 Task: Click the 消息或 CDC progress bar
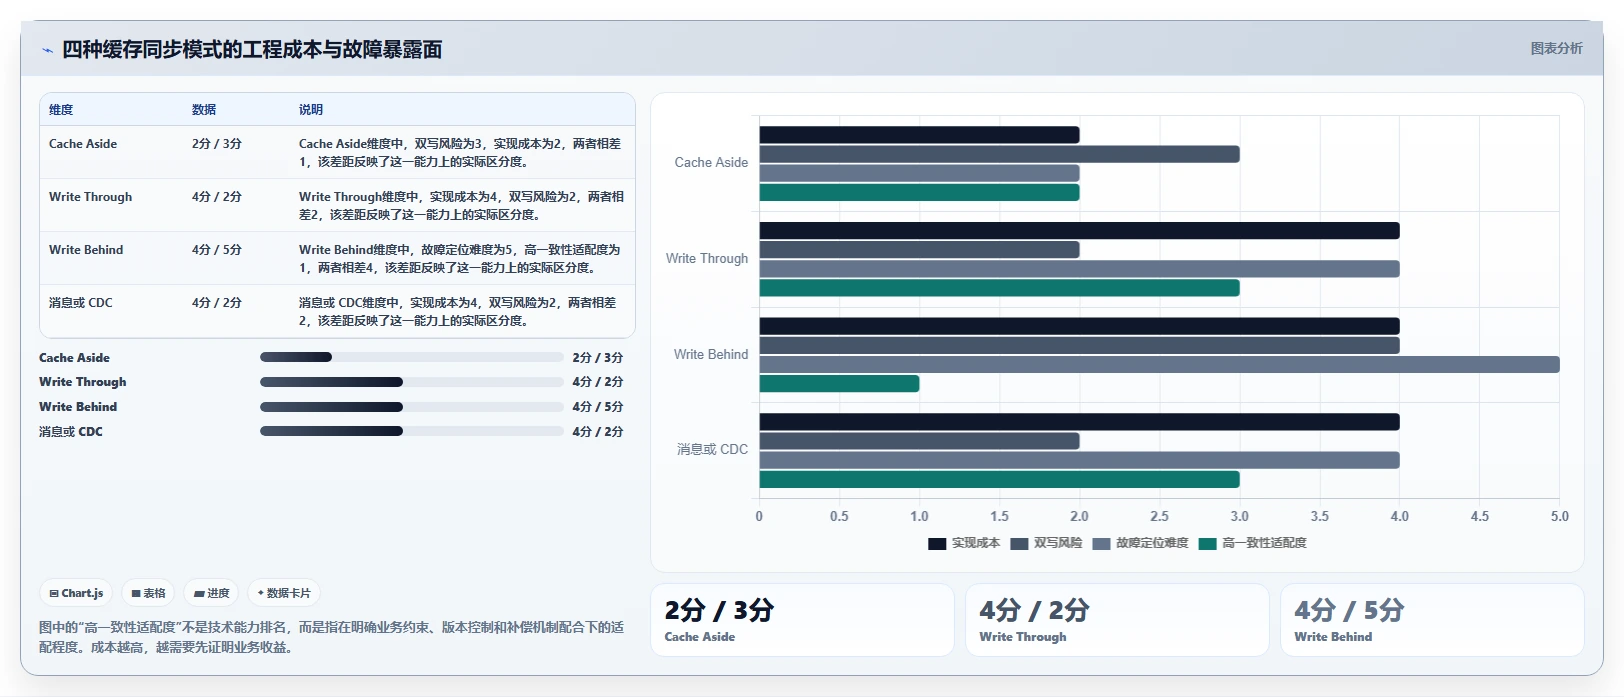click(412, 431)
